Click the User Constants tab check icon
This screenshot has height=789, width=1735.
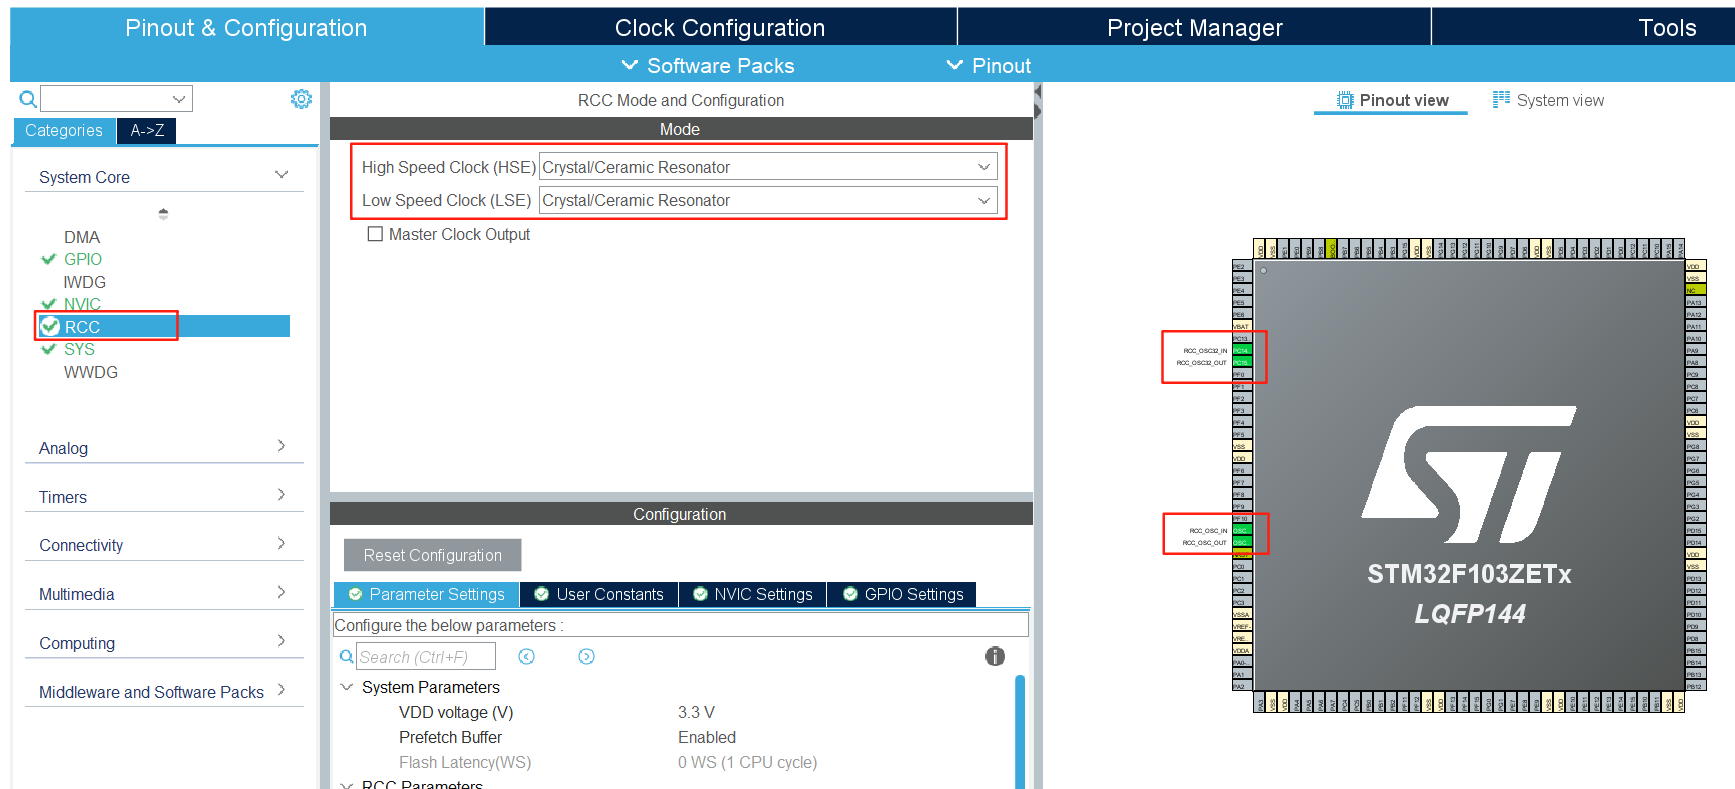542,594
